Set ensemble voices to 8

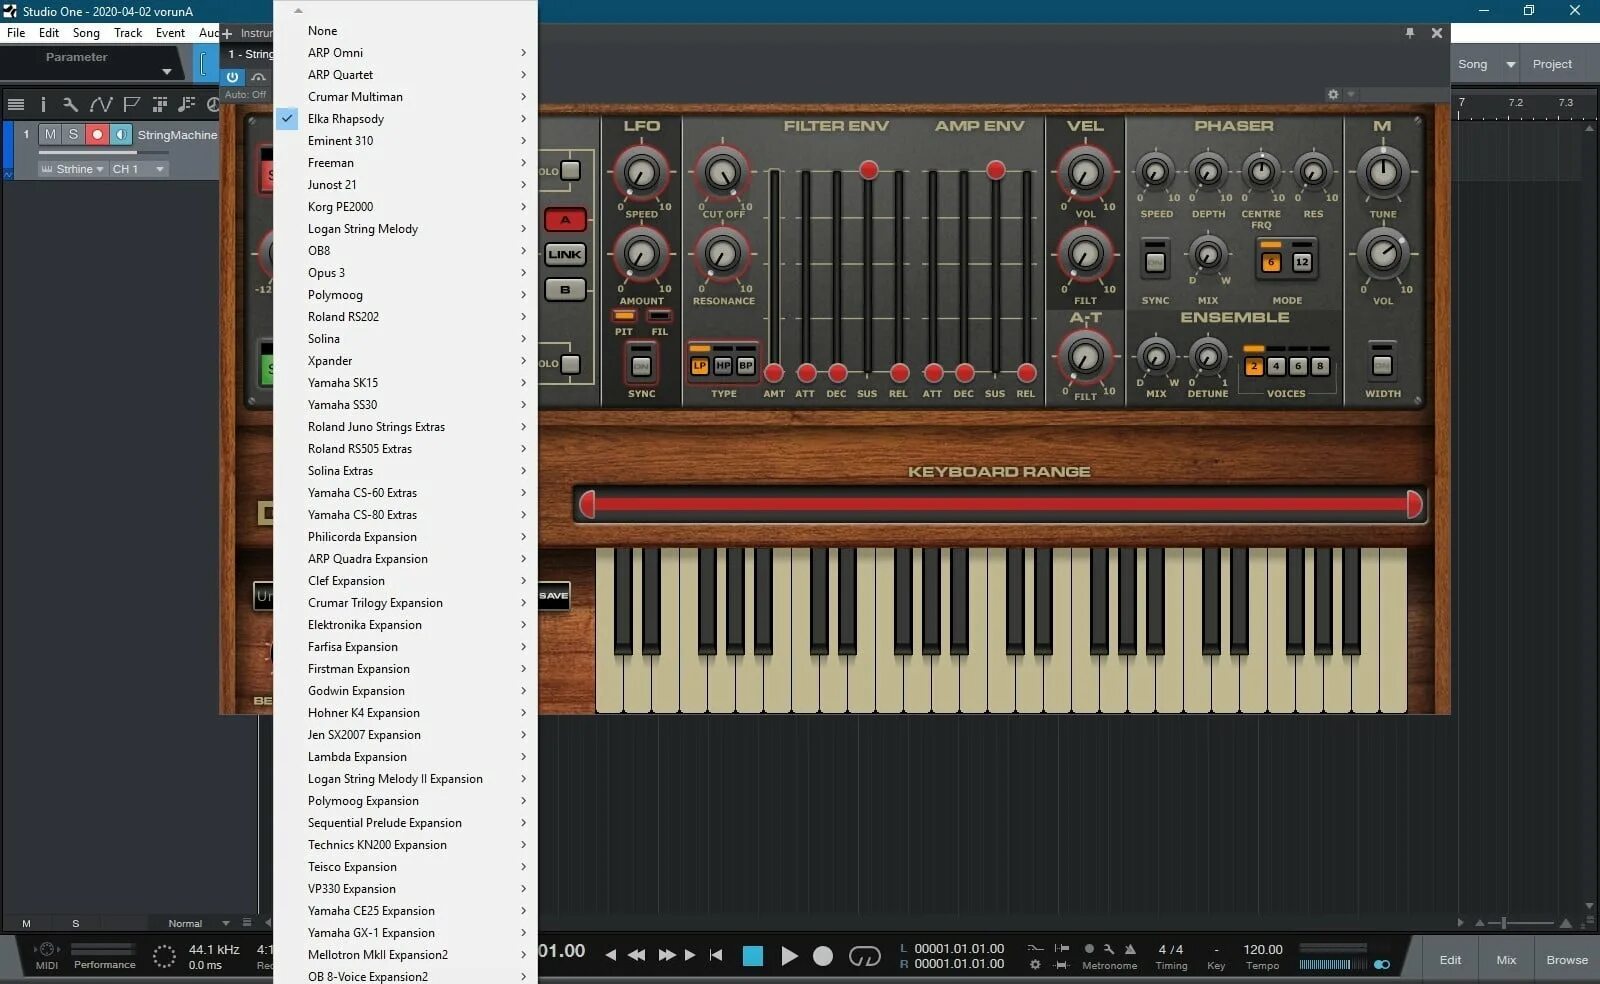pos(1320,366)
